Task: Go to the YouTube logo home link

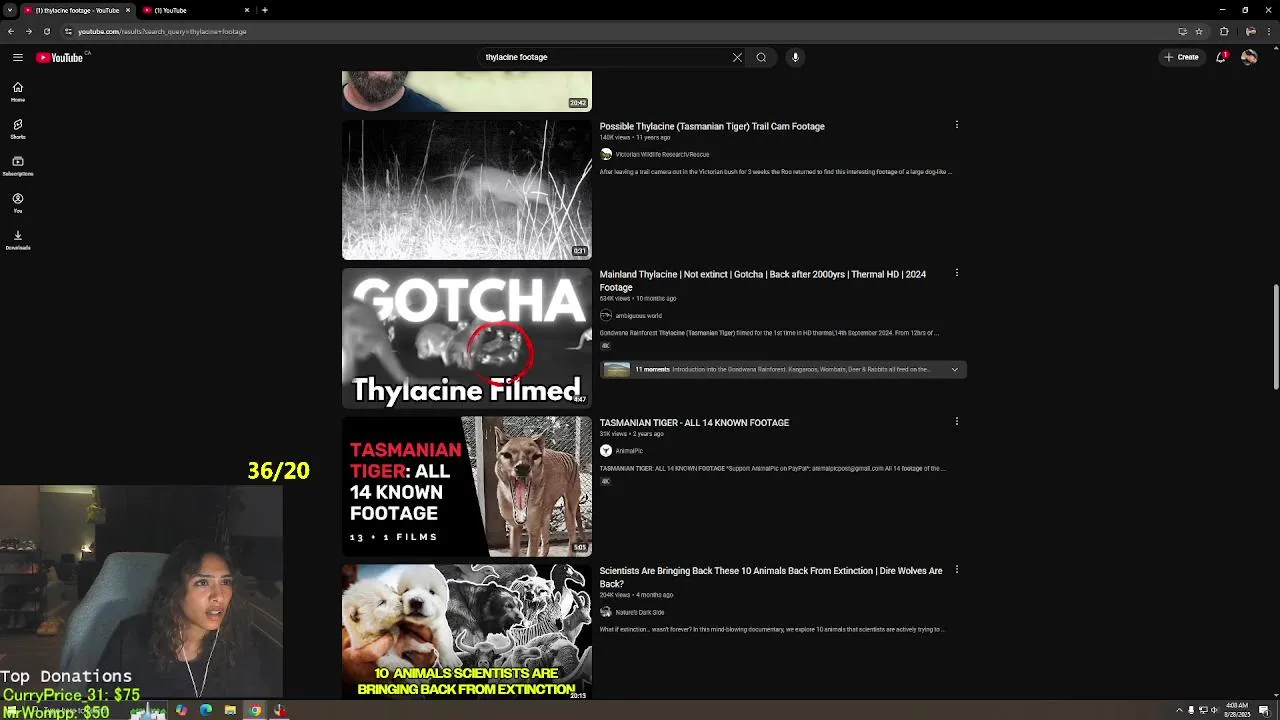Action: [x=61, y=57]
